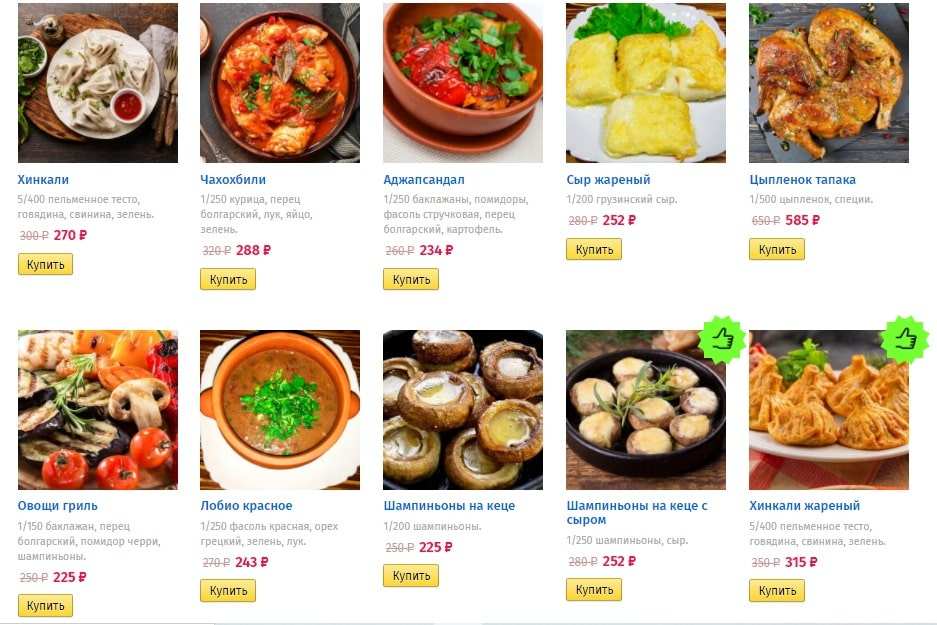Buy Цыпленок тапака
The width and height of the screenshot is (937, 625).
[777, 249]
